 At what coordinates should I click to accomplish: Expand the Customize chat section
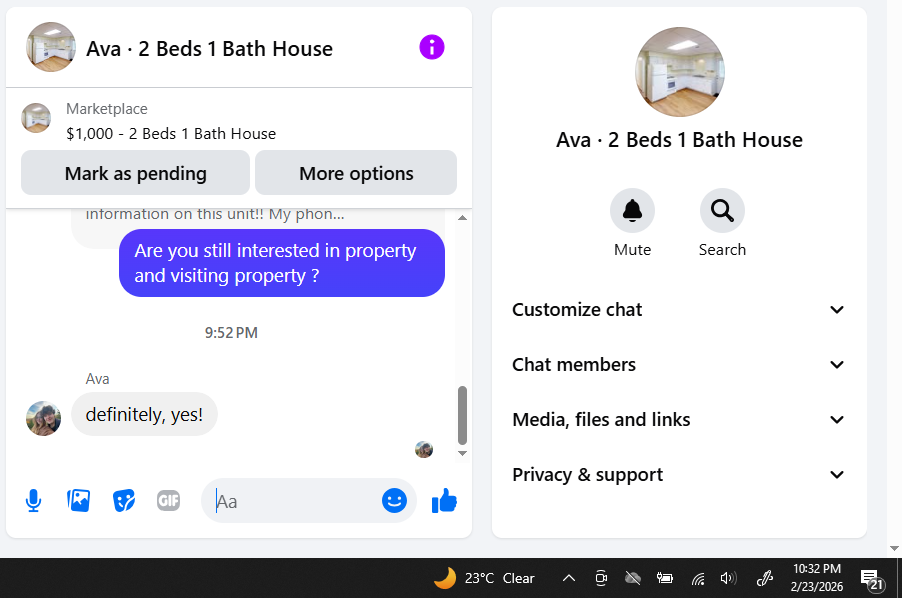[679, 309]
